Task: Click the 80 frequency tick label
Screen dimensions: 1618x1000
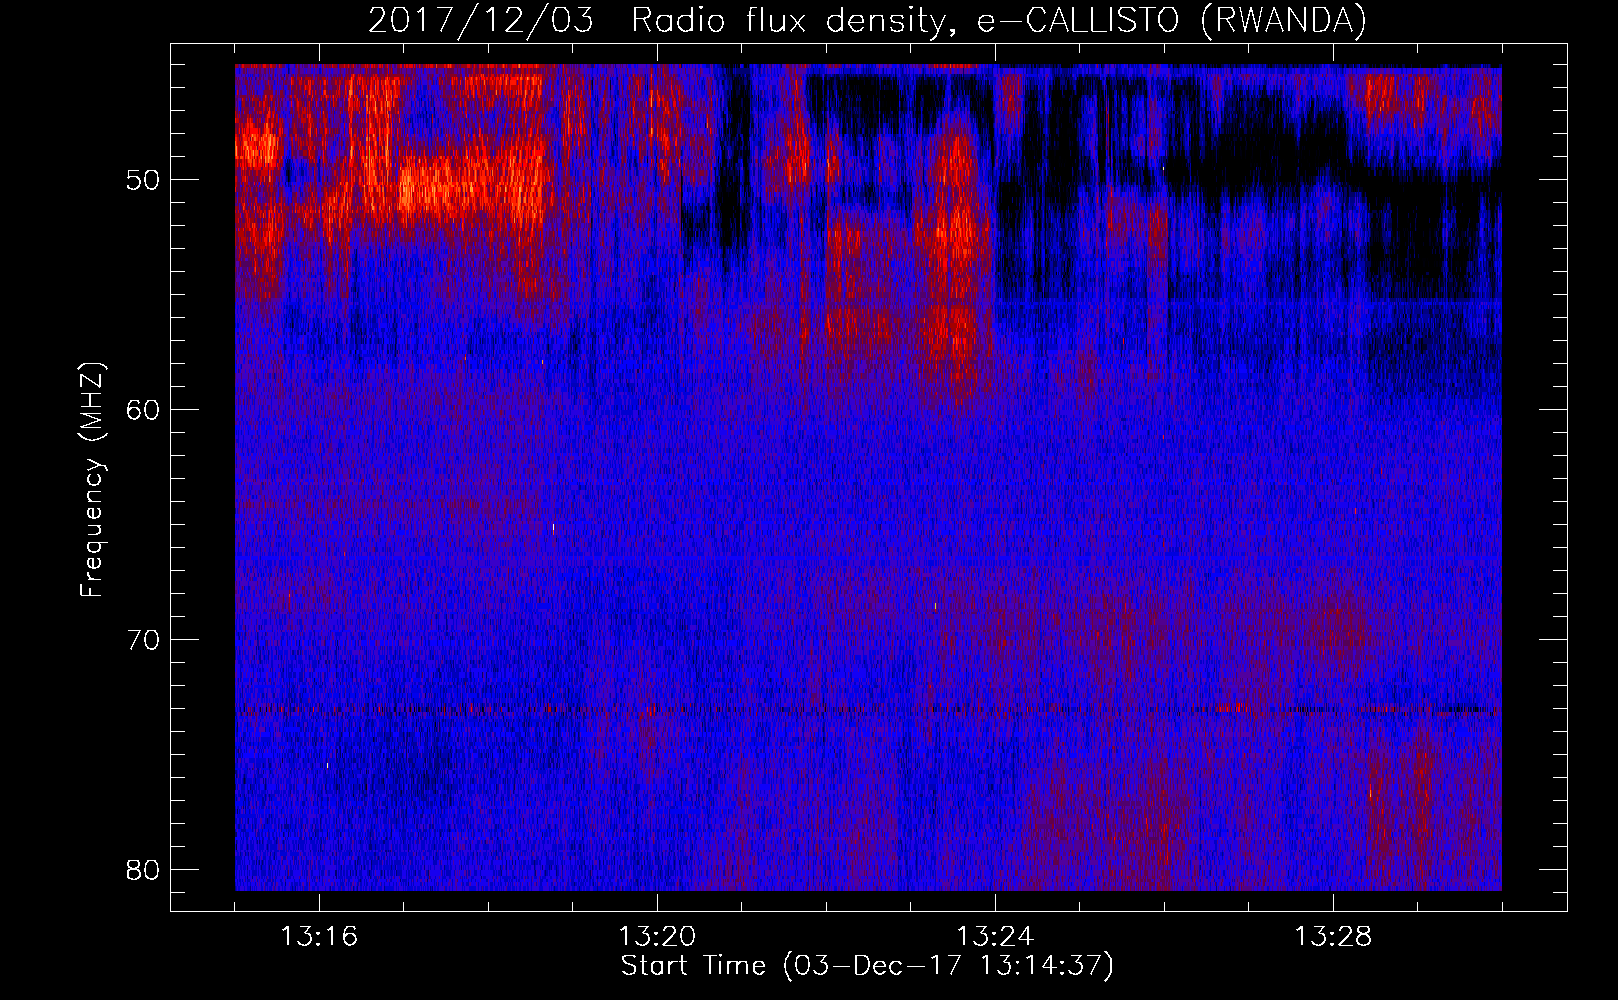Action: [144, 870]
